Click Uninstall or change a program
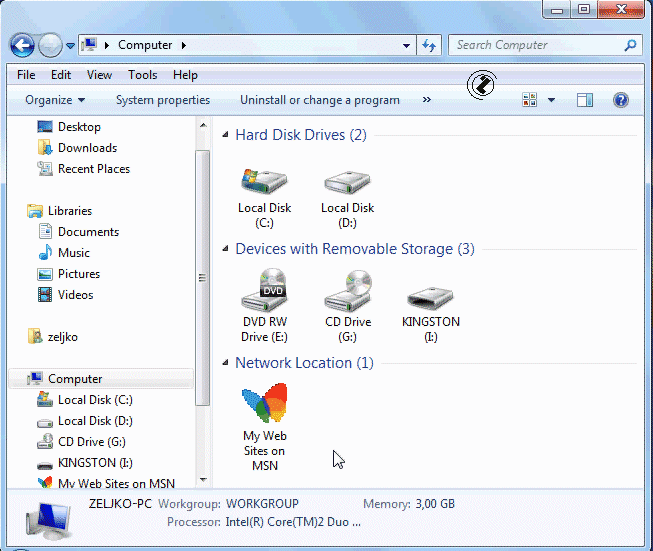The image size is (653, 551). [319, 100]
